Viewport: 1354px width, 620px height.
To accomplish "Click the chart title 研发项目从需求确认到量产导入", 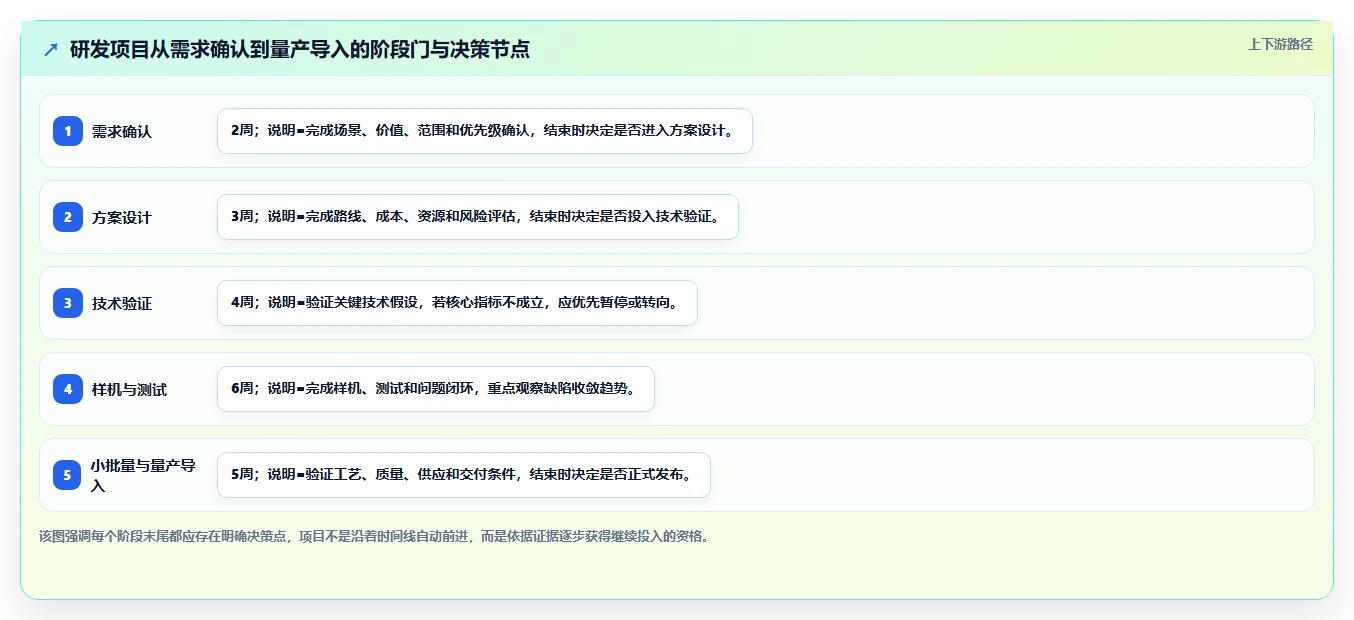I will click(x=300, y=49).
